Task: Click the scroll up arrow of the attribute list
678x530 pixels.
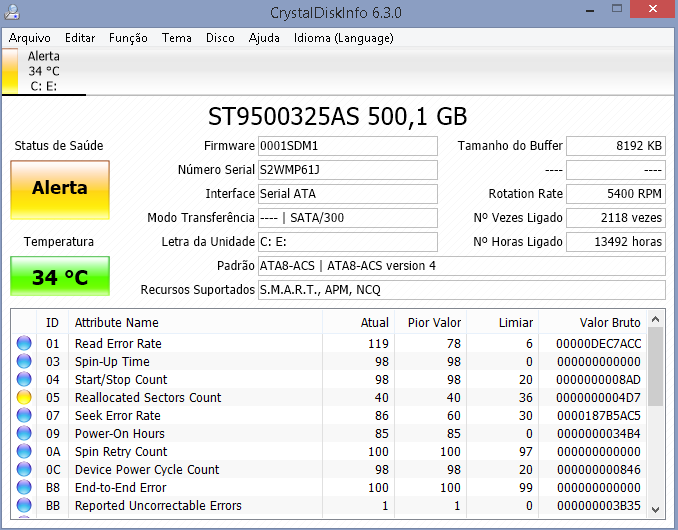Action: pyautogui.click(x=656, y=319)
